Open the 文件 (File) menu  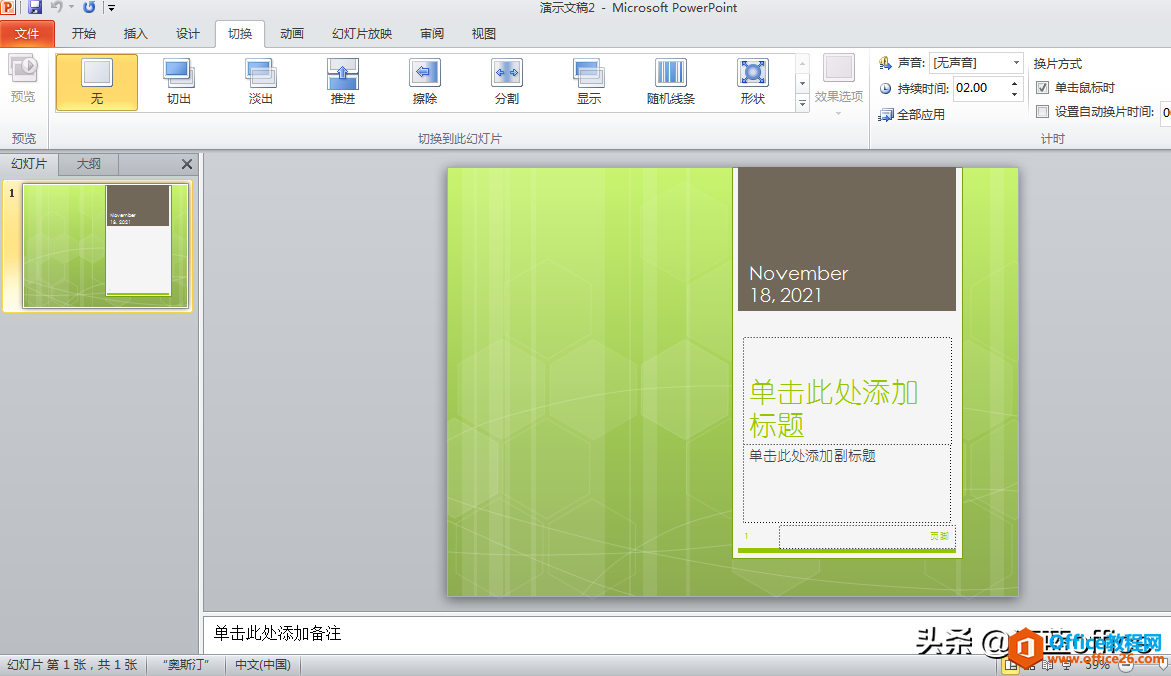pos(28,33)
